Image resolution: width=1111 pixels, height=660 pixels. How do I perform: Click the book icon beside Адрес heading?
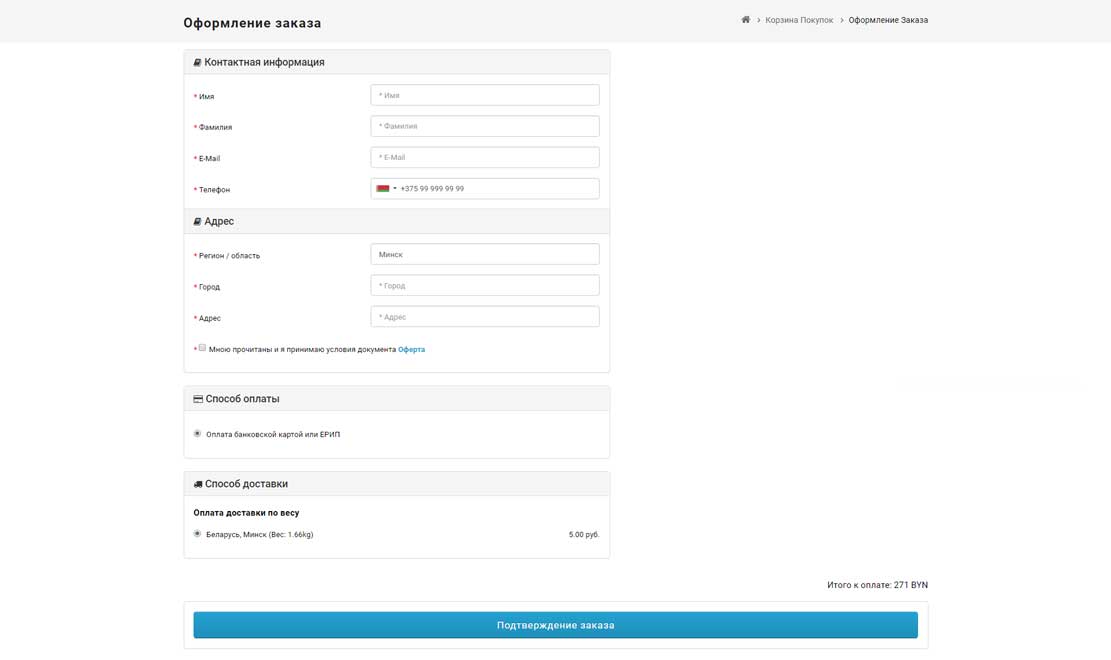197,222
